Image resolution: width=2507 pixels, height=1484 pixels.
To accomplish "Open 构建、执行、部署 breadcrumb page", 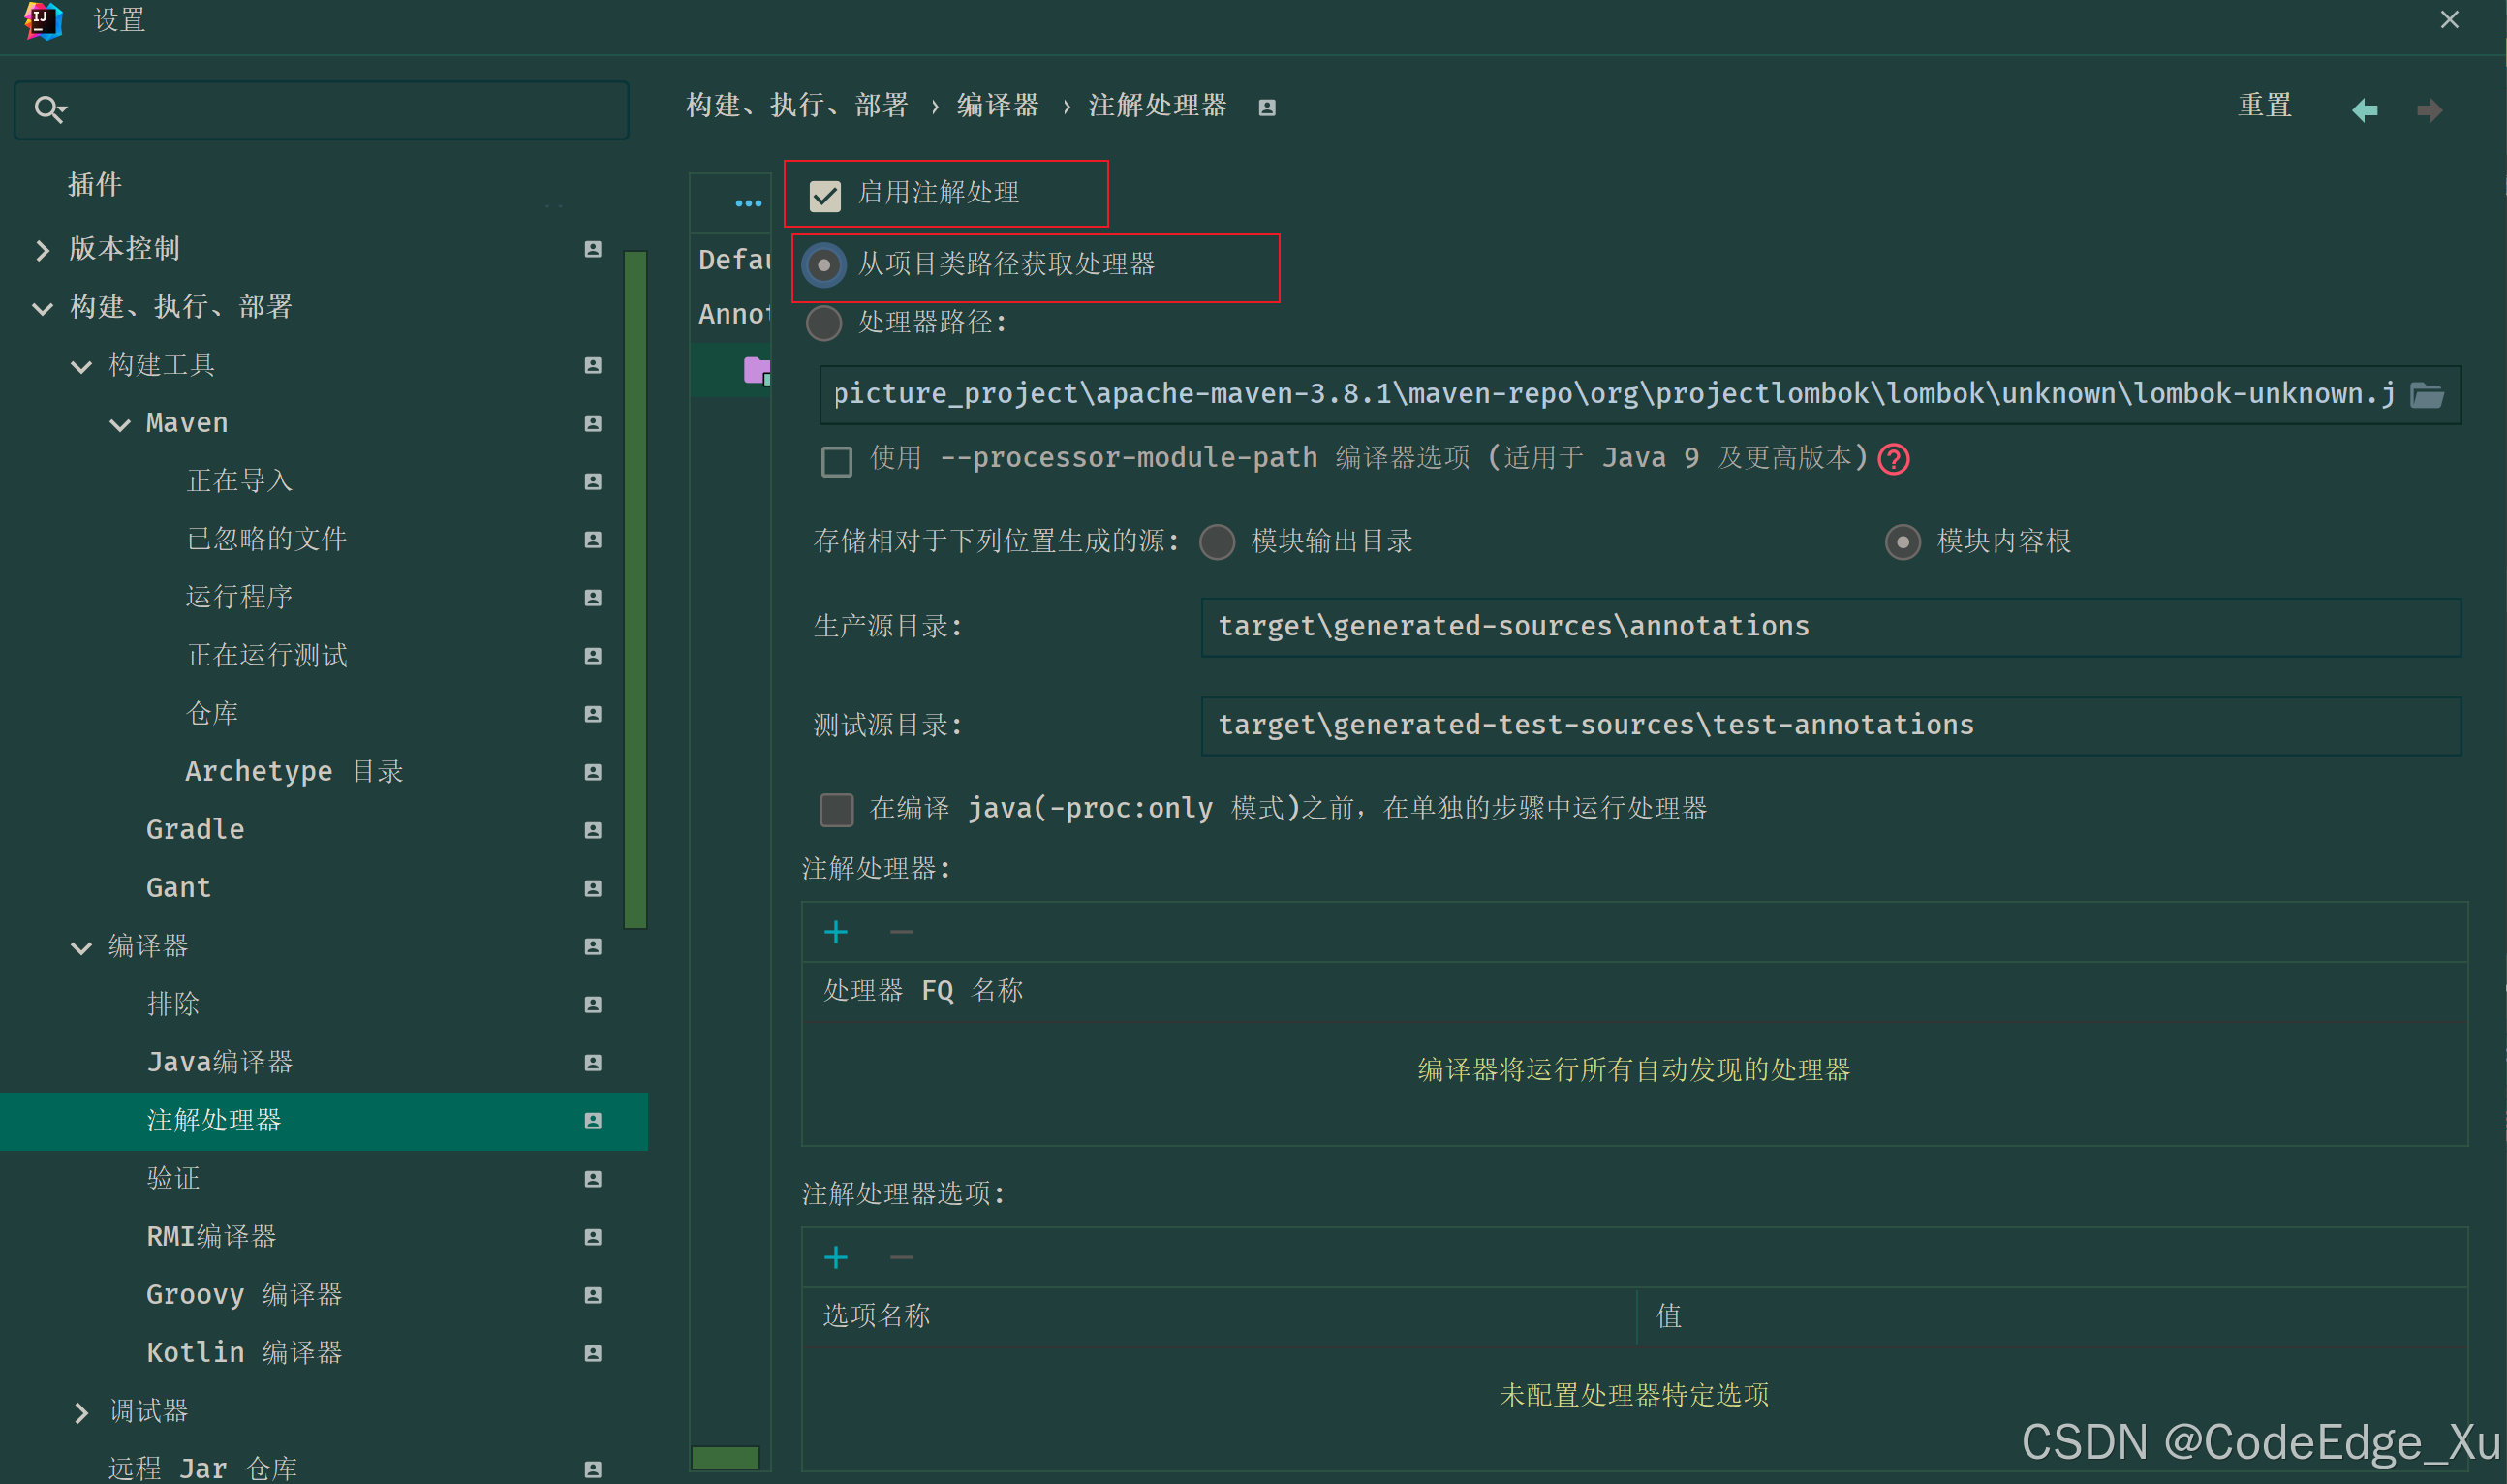I will (797, 105).
